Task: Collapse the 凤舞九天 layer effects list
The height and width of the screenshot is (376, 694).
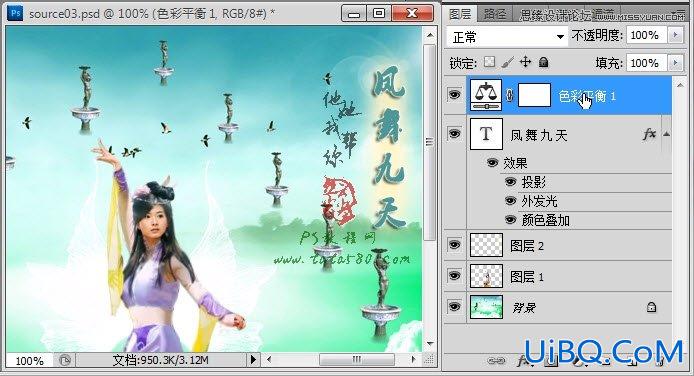Action: 667,134
